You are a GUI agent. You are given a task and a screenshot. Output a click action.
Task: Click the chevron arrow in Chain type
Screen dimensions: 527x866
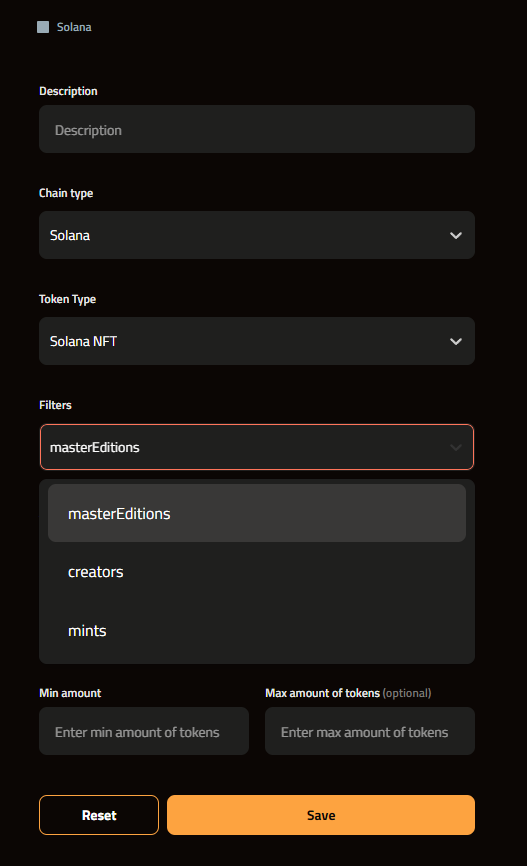456,235
